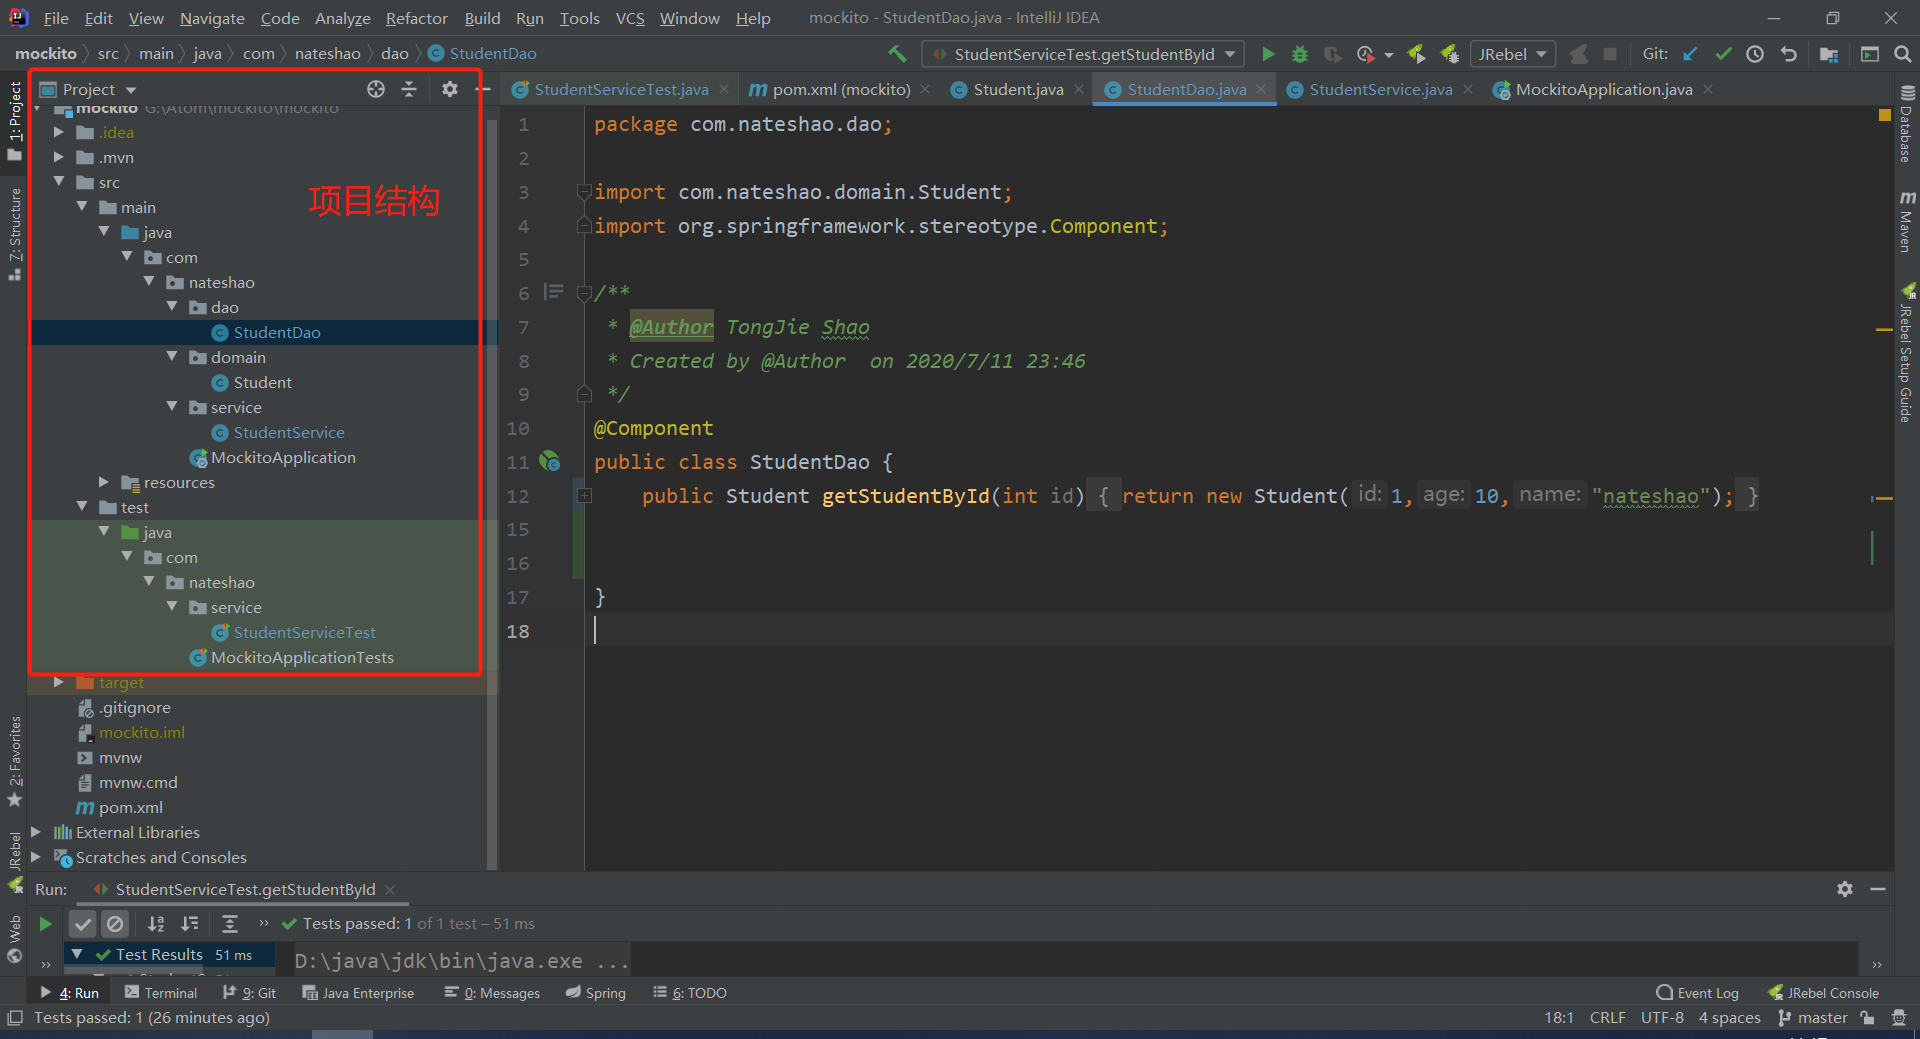
Task: Click the Javadoc rendered view gutter icon line 6
Action: point(553,292)
